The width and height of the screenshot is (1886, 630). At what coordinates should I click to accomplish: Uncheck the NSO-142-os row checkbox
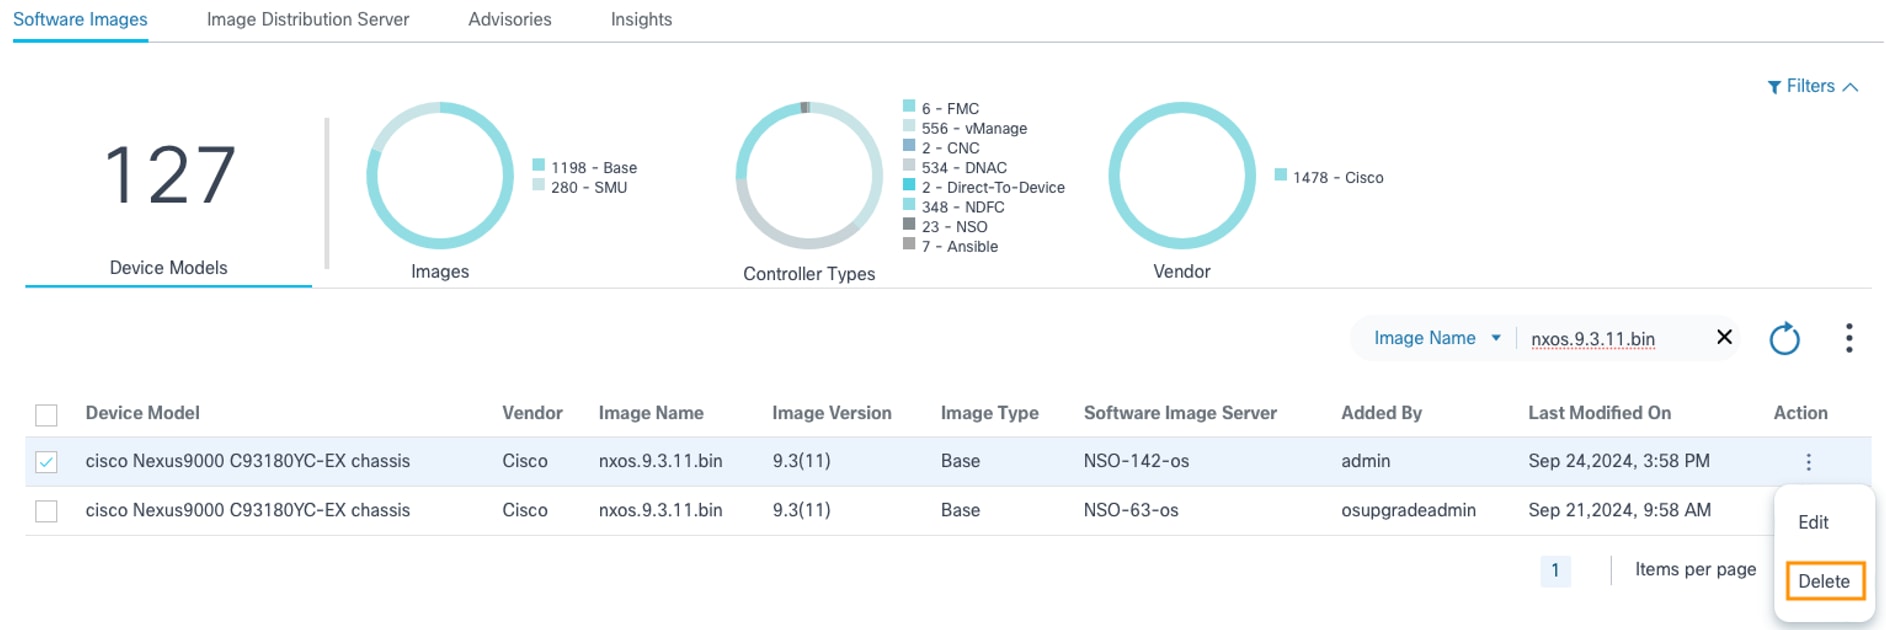[x=46, y=462]
